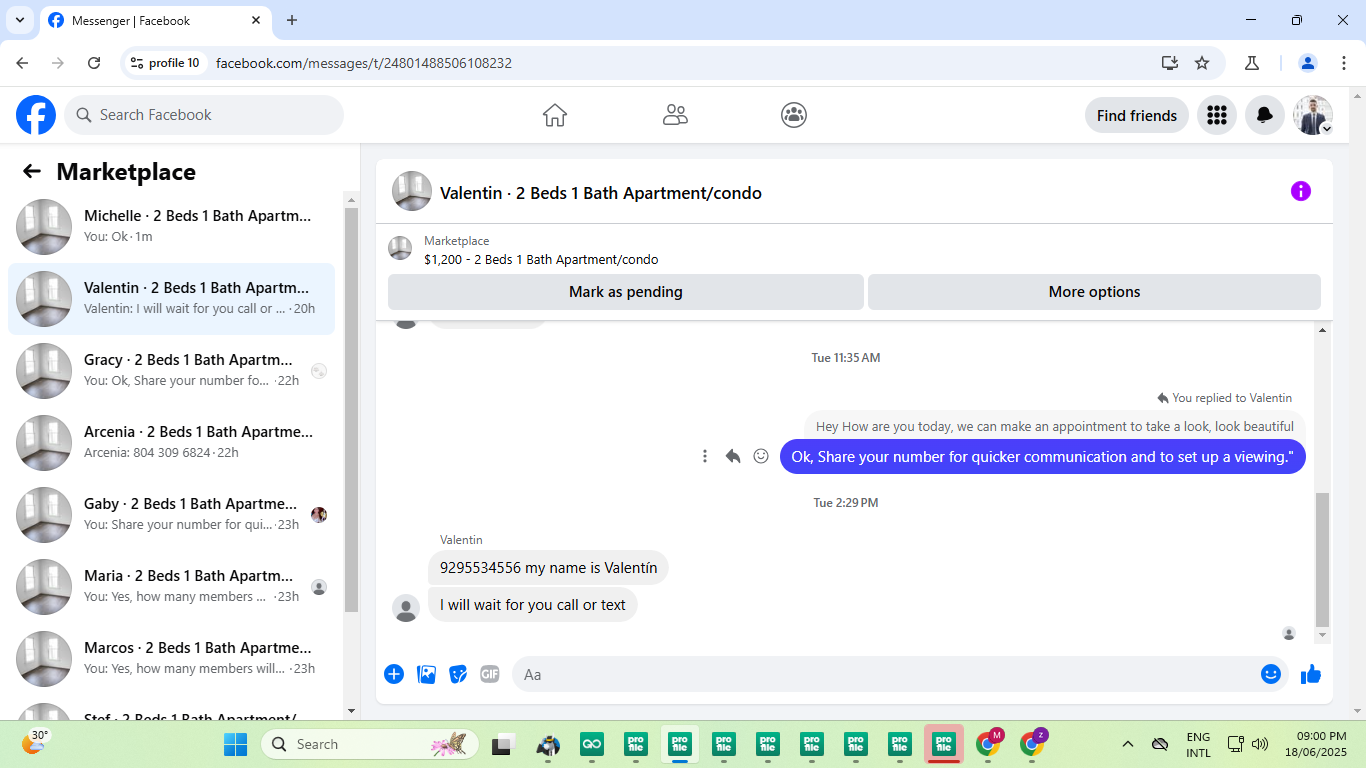Click the chat scrollbar up arrow
This screenshot has width=1366, height=768.
(x=1323, y=330)
